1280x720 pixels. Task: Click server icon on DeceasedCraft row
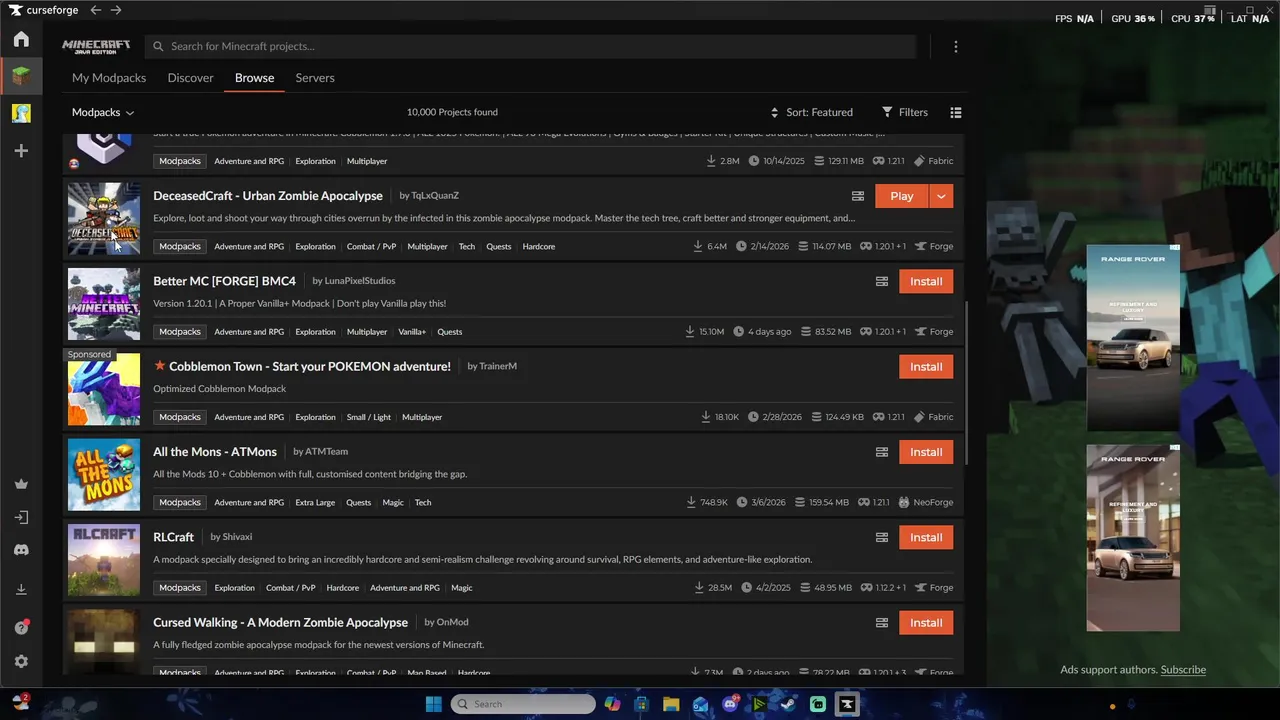[858, 196]
